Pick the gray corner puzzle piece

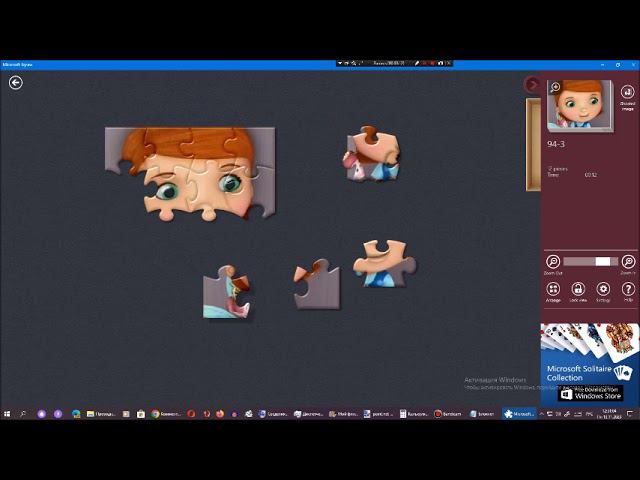(x=317, y=284)
